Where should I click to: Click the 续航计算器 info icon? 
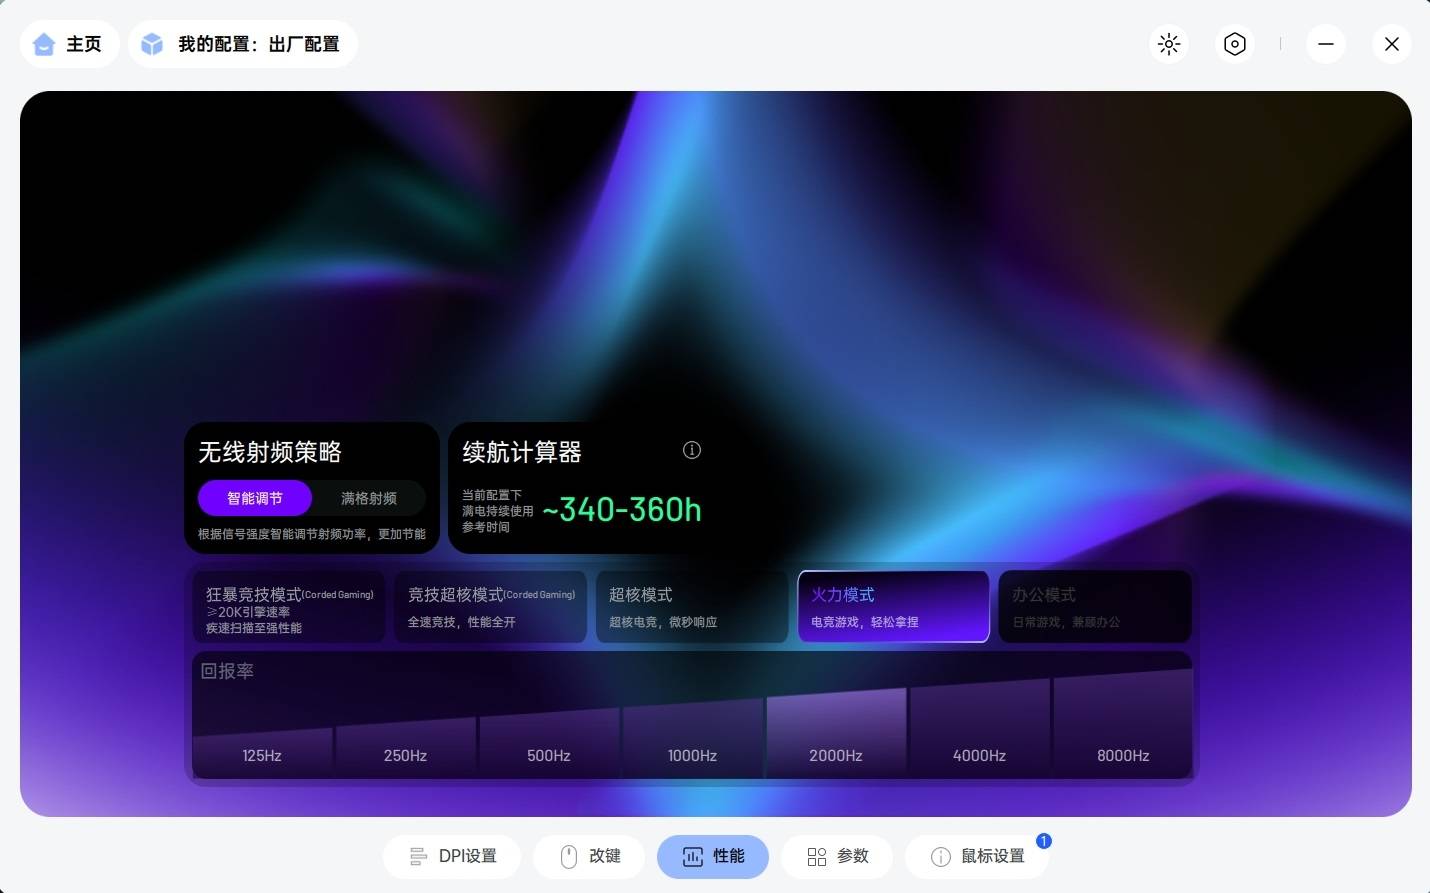[692, 450]
